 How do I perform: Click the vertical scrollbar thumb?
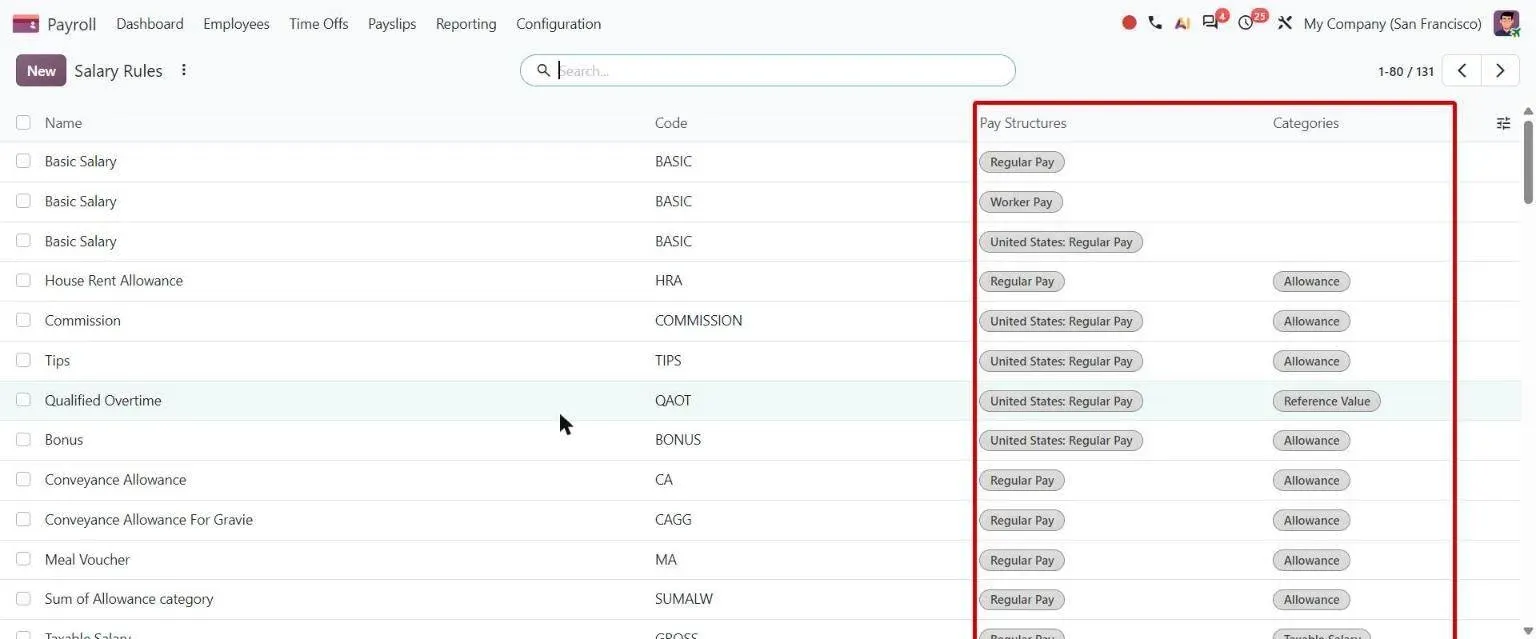(1528, 160)
